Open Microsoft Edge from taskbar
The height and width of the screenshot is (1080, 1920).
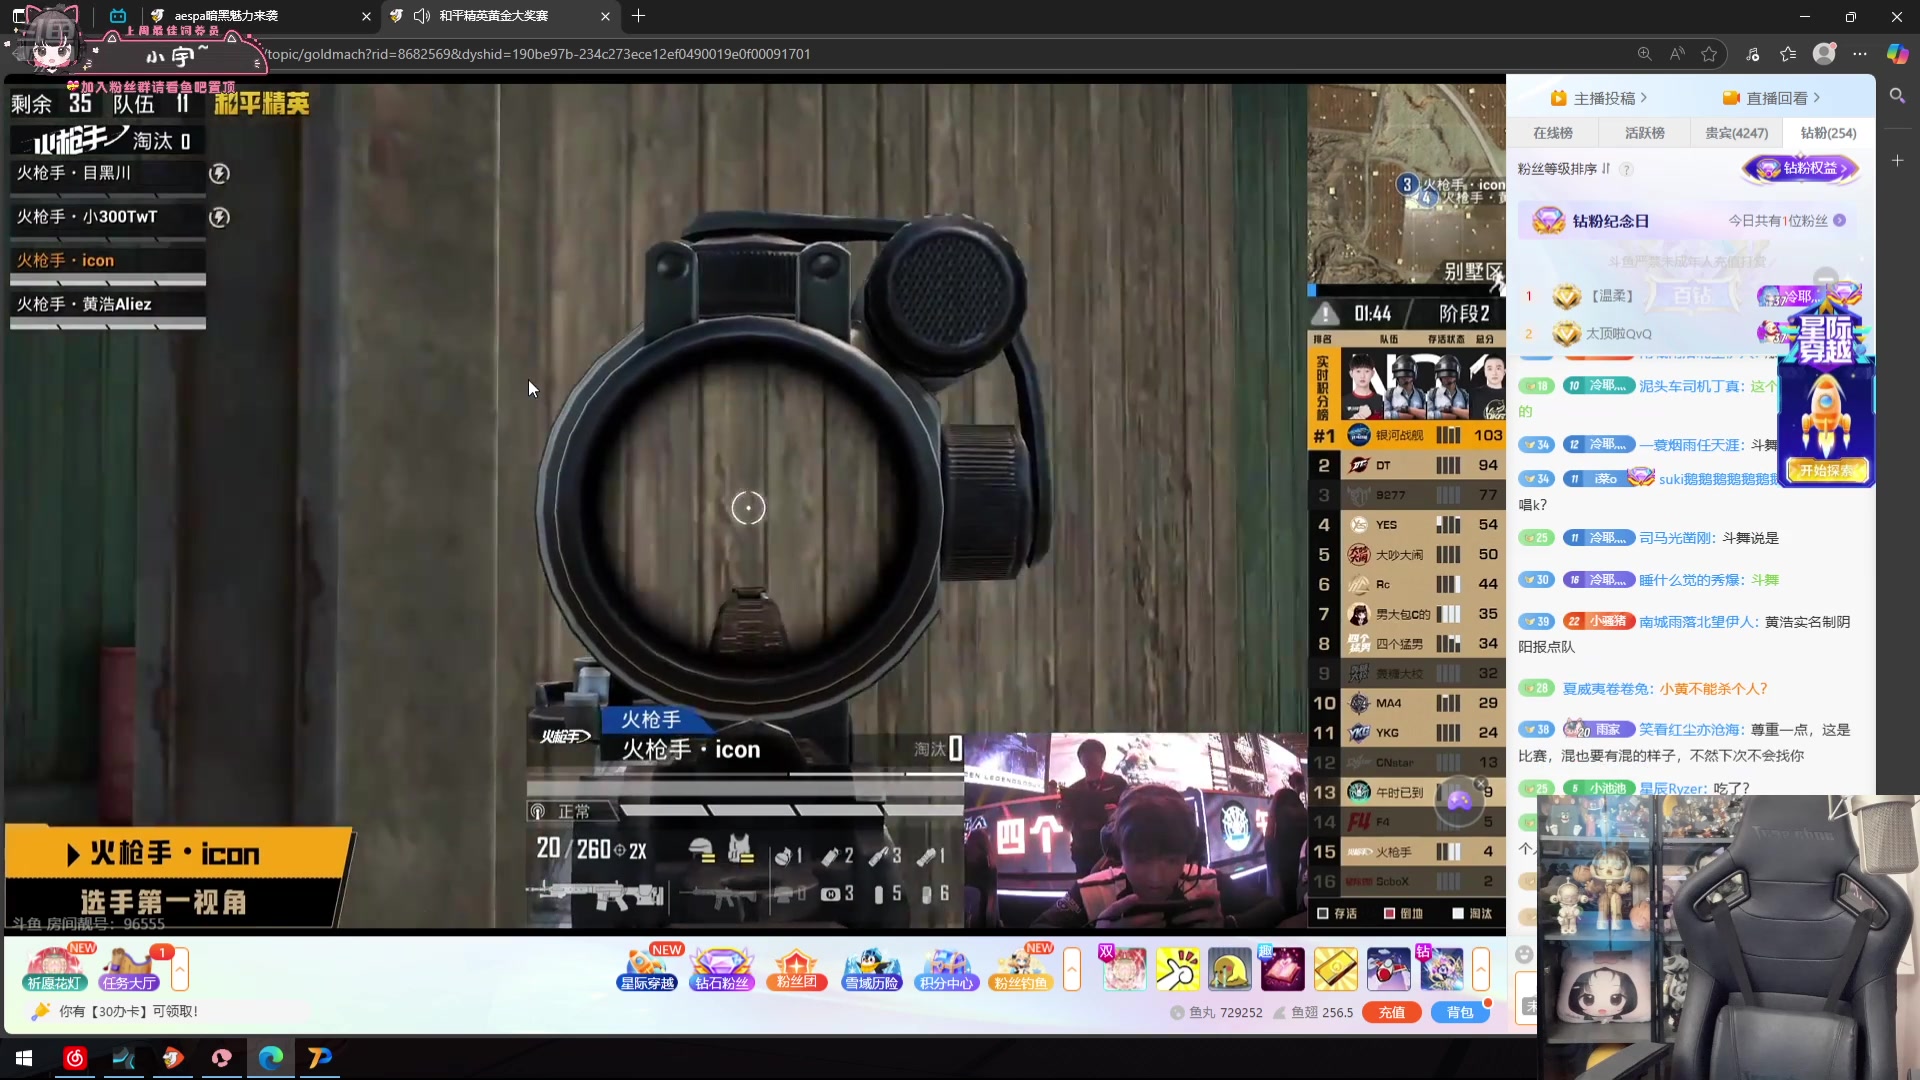tap(271, 1057)
